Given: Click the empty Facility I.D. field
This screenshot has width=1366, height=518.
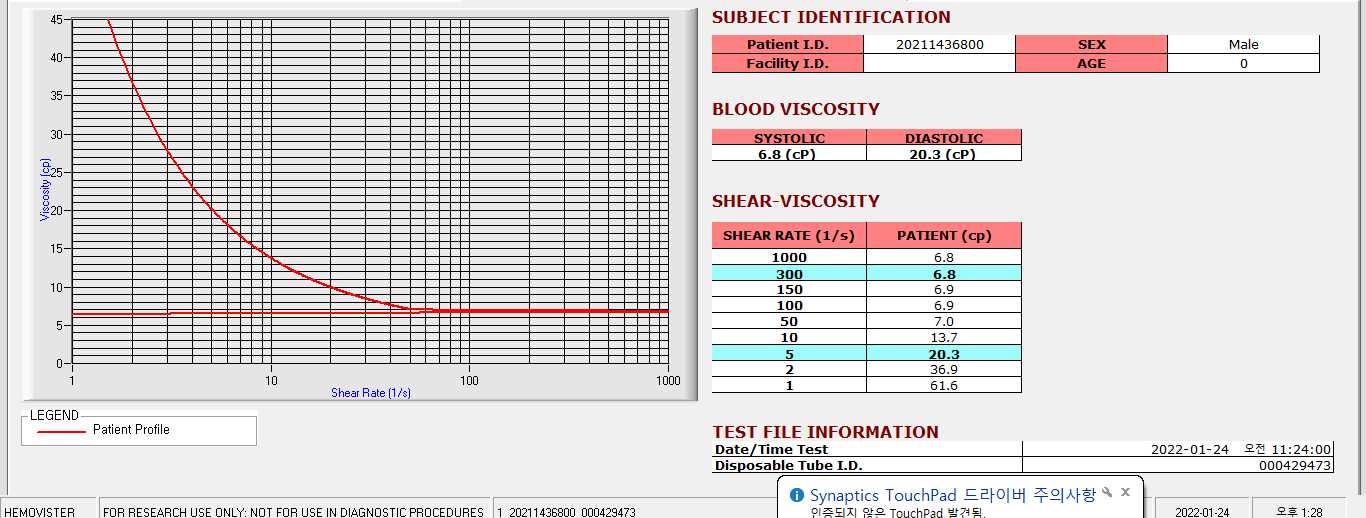Looking at the screenshot, I should 939,64.
